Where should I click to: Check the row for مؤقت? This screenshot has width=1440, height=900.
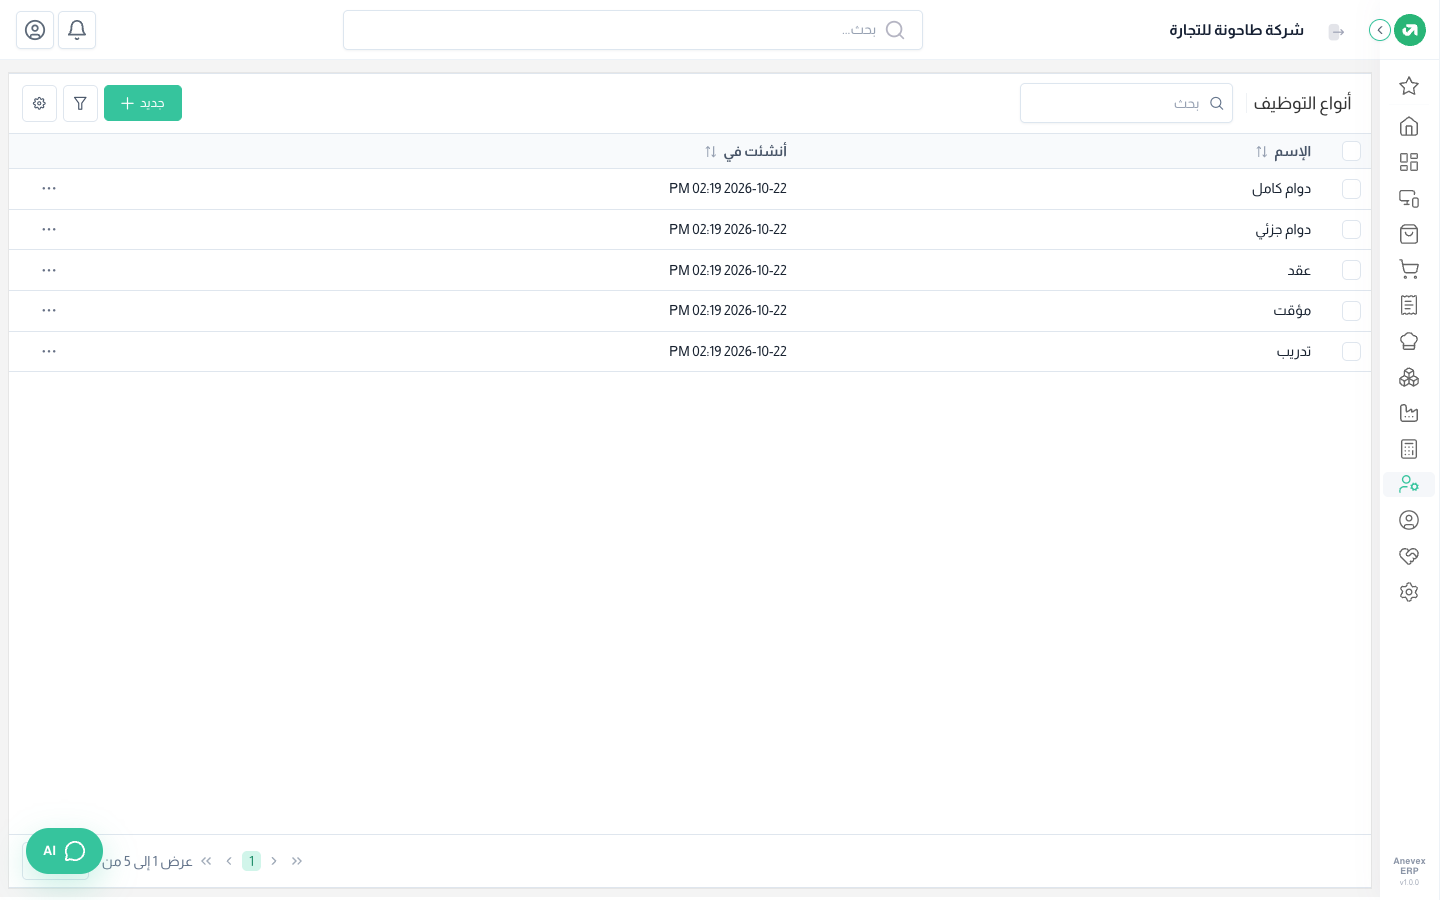click(x=1351, y=311)
